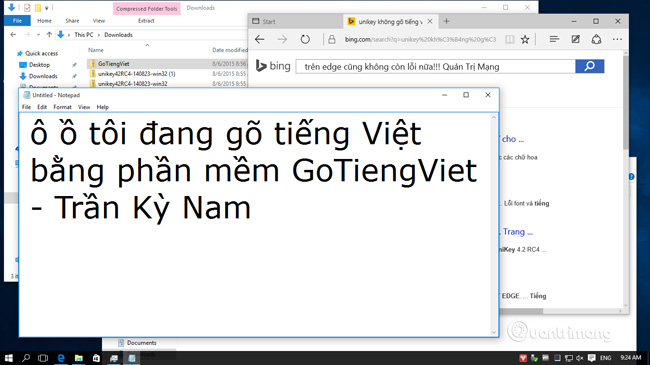
Task: Close the unikey search tab
Action: pos(430,21)
